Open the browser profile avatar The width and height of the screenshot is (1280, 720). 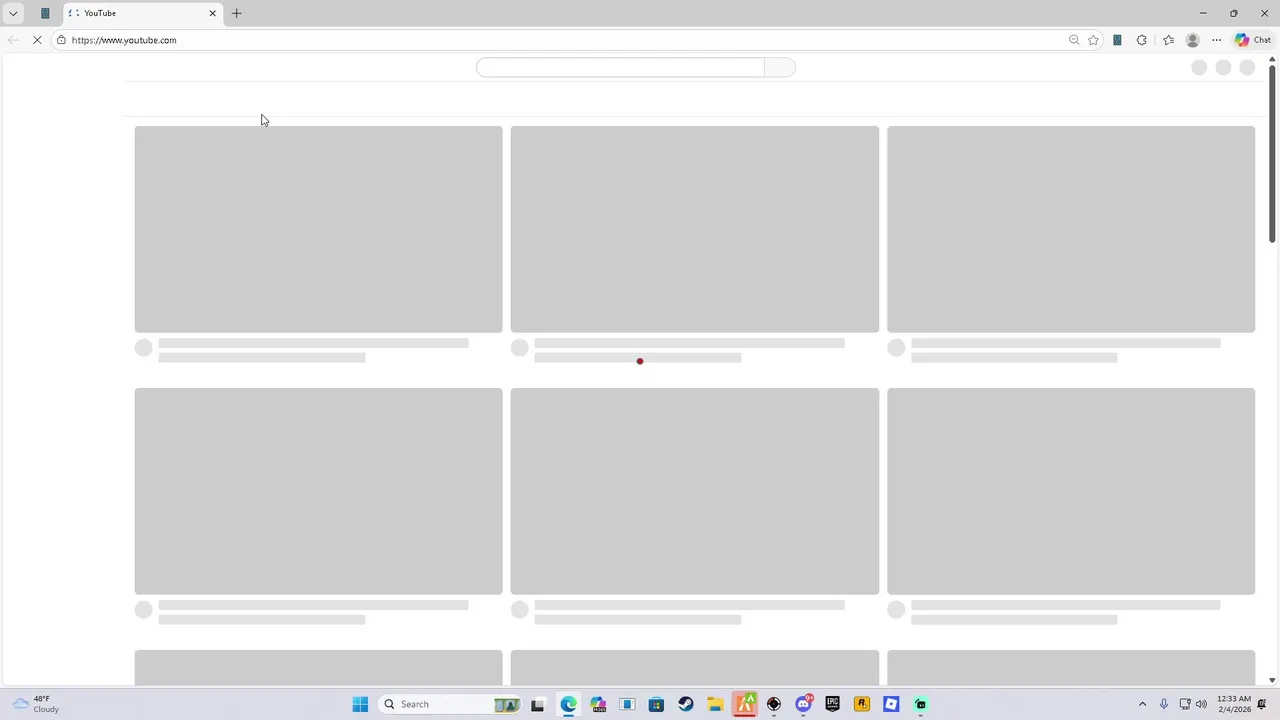pyautogui.click(x=1192, y=40)
